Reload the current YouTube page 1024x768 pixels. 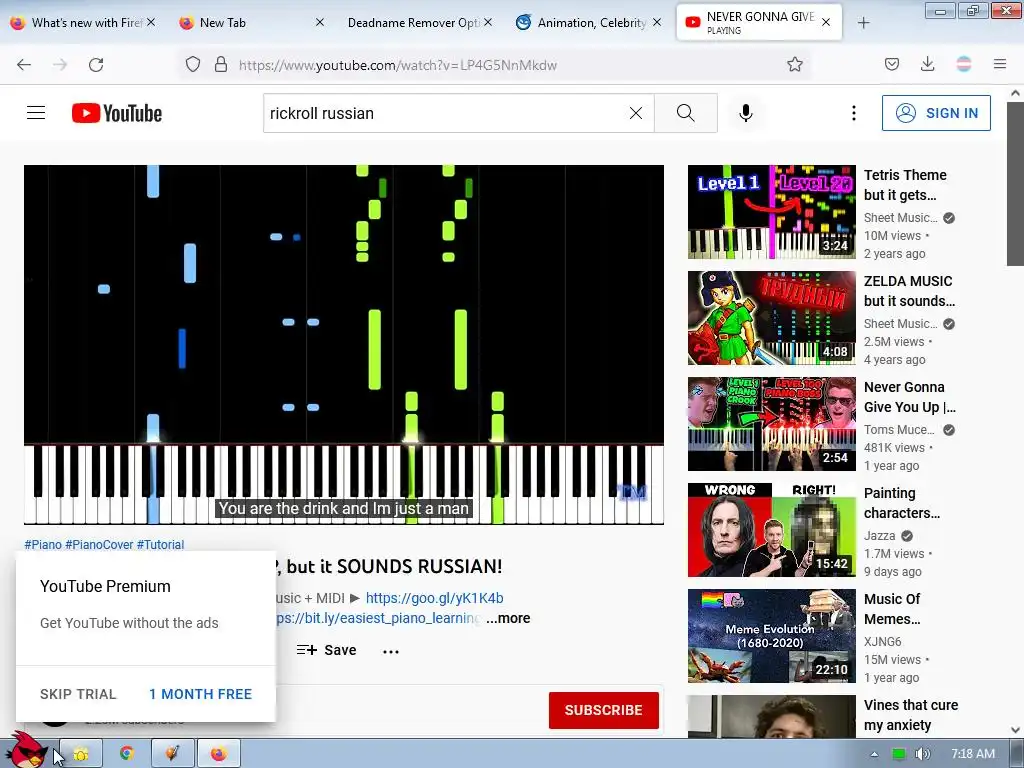(96, 65)
